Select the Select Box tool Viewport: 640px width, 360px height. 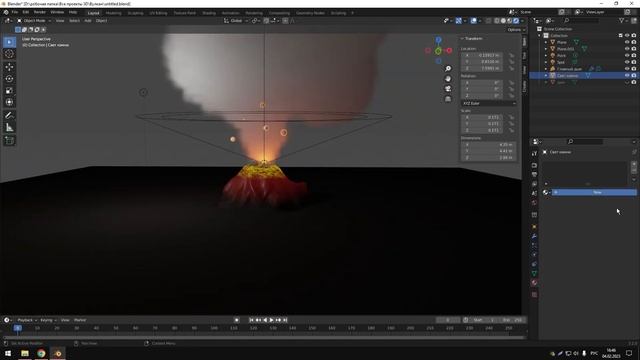click(9, 42)
